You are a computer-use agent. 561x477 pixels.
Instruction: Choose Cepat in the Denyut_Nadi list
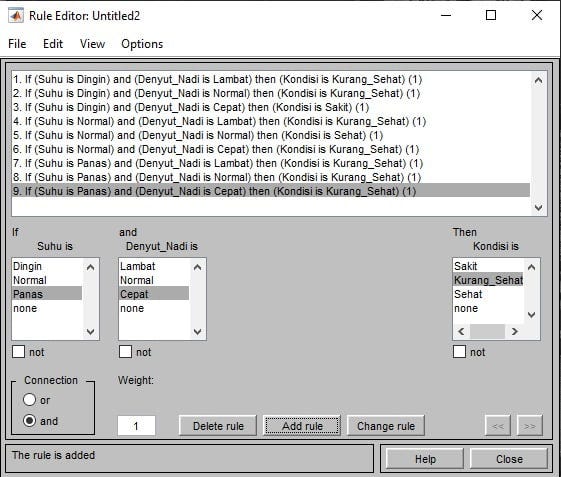[154, 294]
